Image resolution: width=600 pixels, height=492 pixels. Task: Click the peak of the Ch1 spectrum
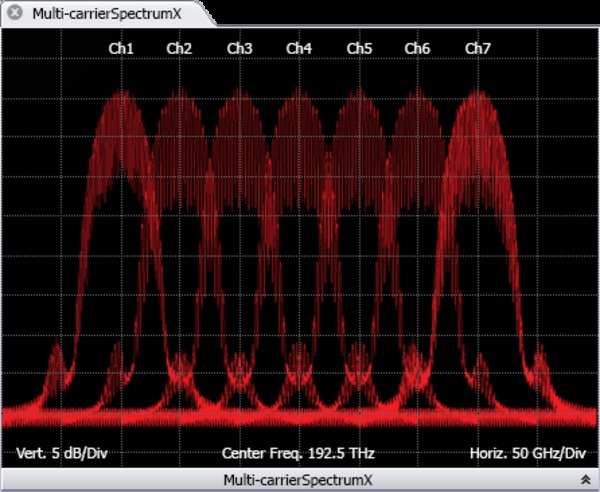122,95
